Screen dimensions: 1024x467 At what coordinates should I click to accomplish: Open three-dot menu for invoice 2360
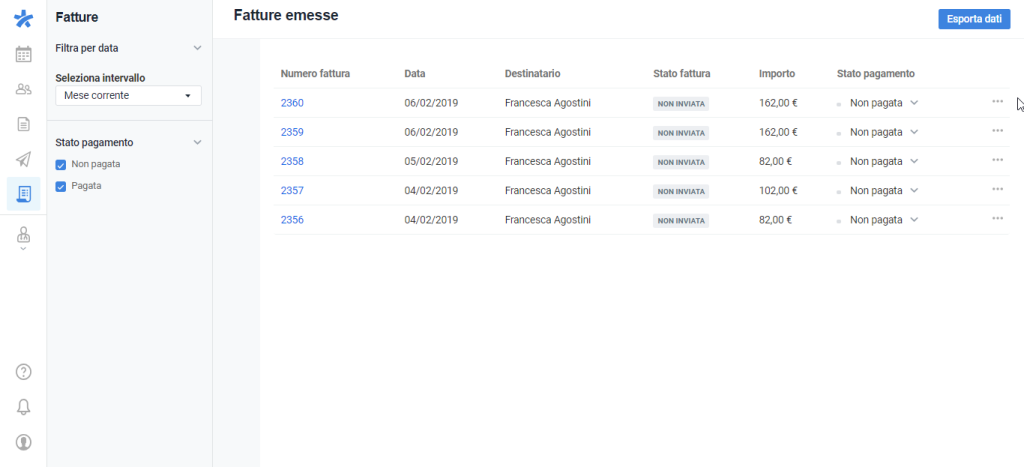[997, 101]
